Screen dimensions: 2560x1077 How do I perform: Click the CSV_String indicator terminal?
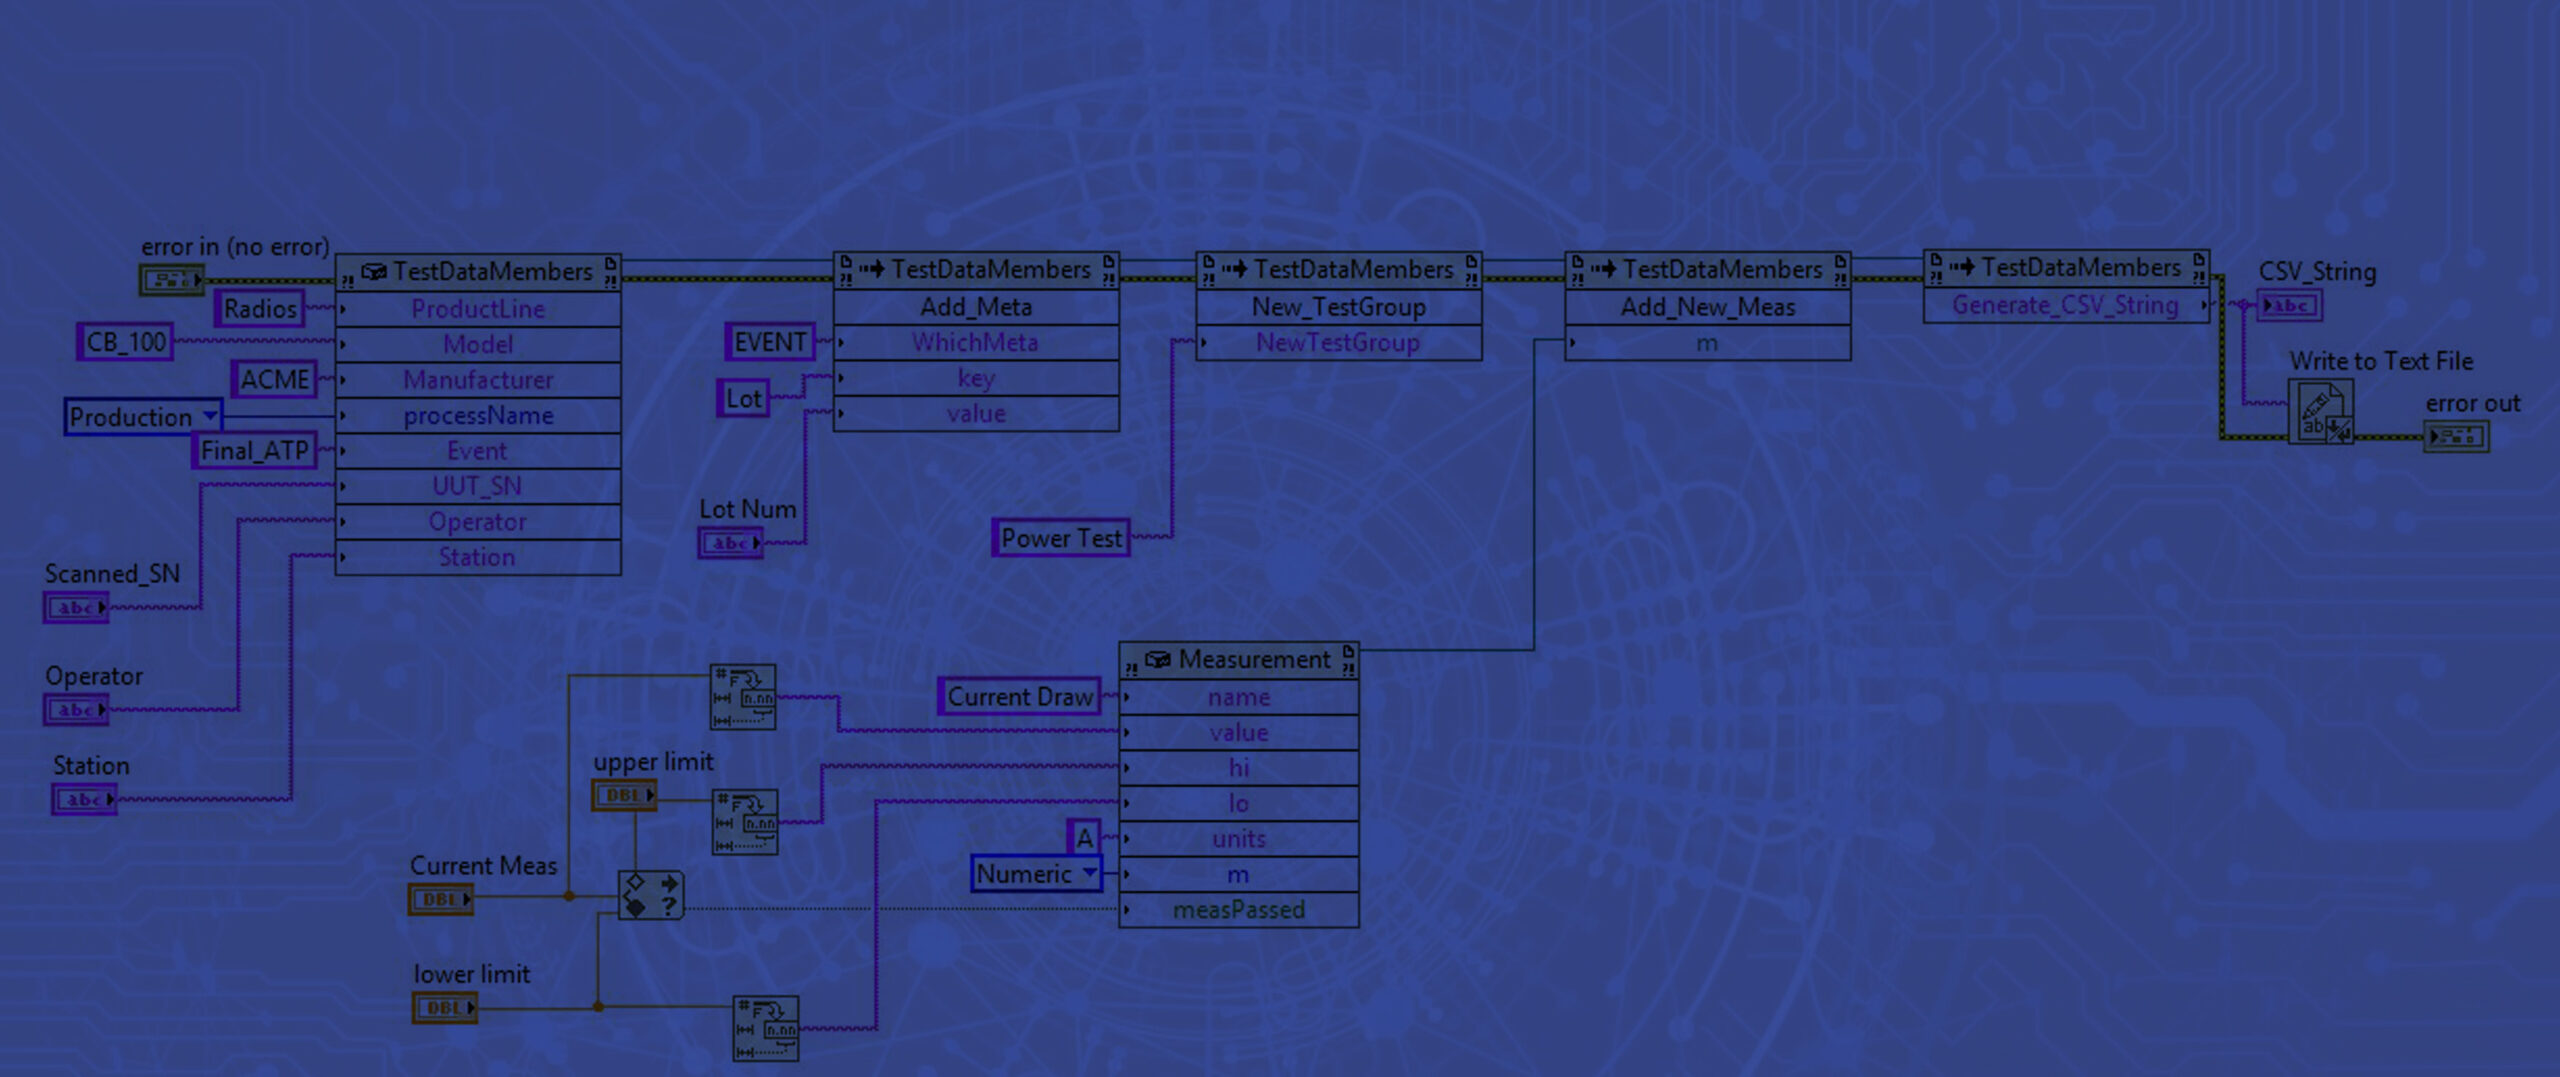2290,306
